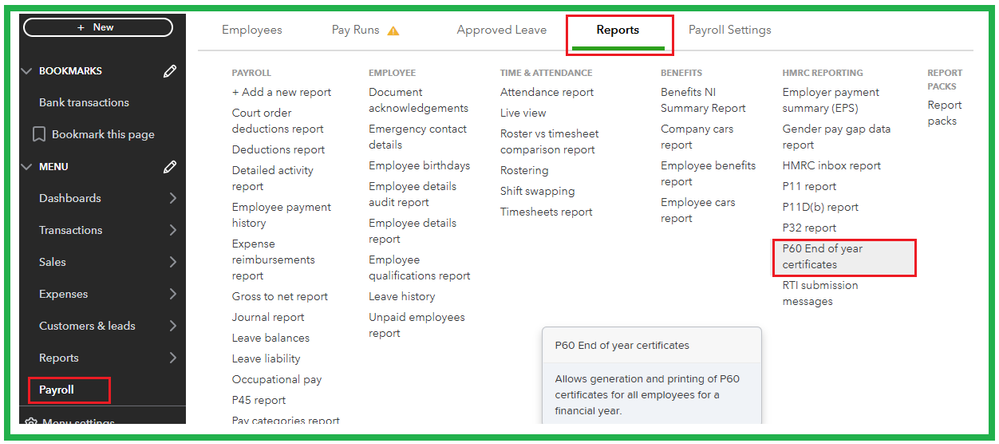Open the Shift swapping report
The width and height of the screenshot is (999, 444).
click(x=537, y=191)
